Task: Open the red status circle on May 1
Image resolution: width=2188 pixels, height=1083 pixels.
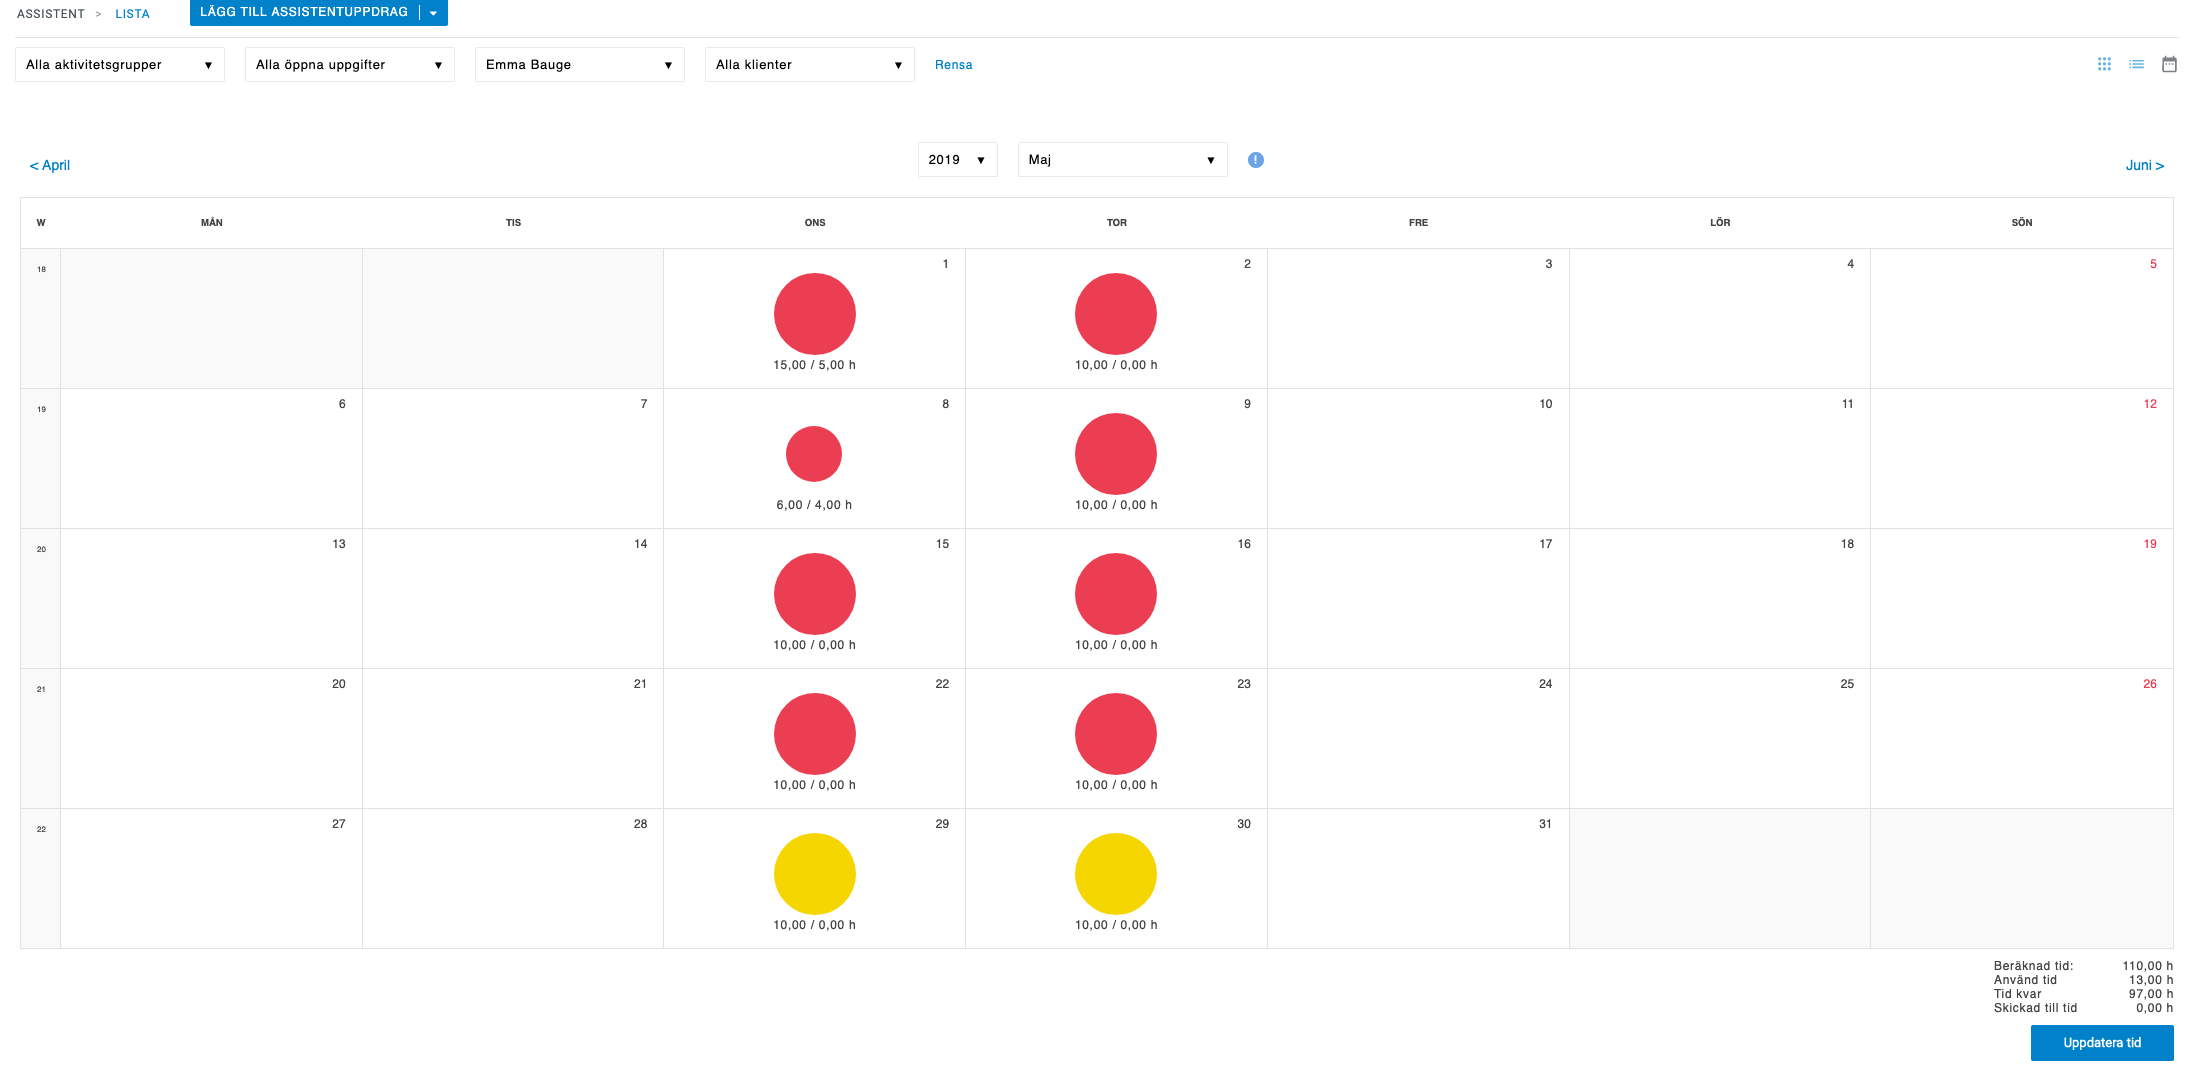Action: click(814, 313)
